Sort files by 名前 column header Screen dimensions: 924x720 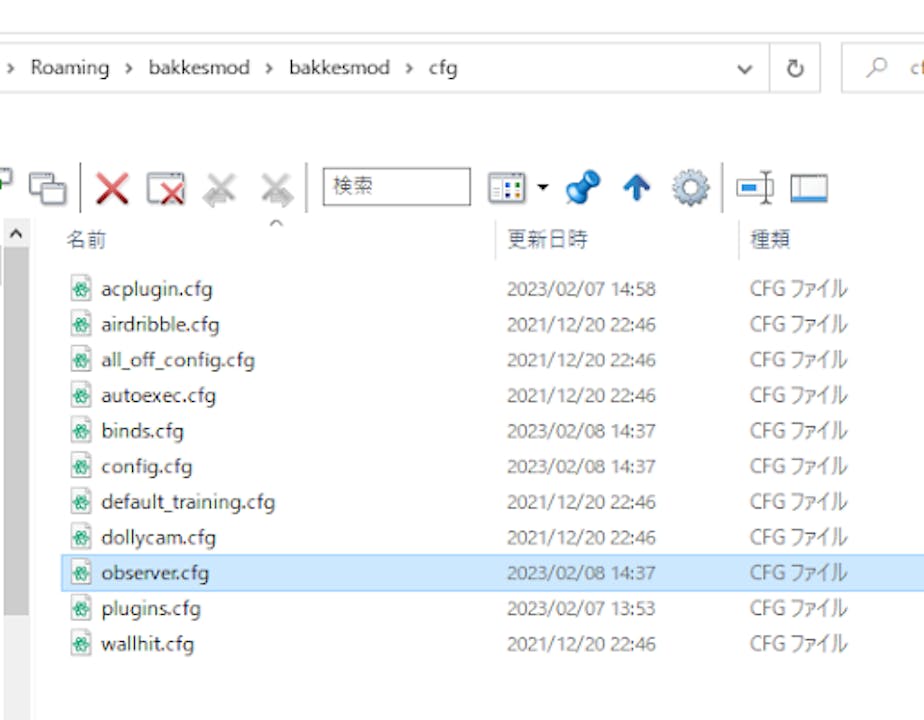click(x=86, y=240)
